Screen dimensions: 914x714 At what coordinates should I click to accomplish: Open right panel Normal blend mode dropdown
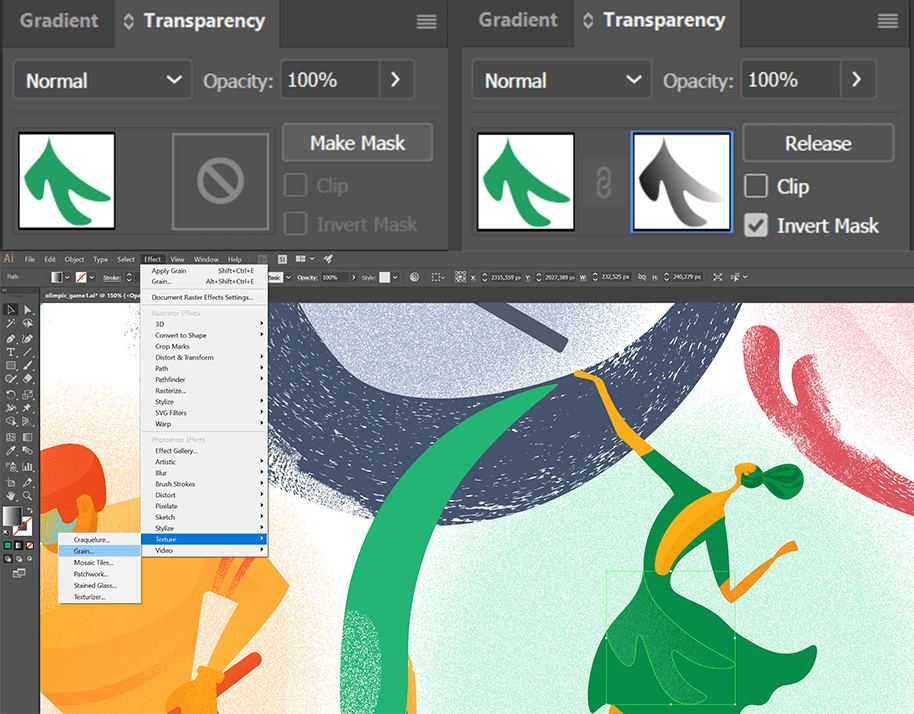[x=561, y=80]
